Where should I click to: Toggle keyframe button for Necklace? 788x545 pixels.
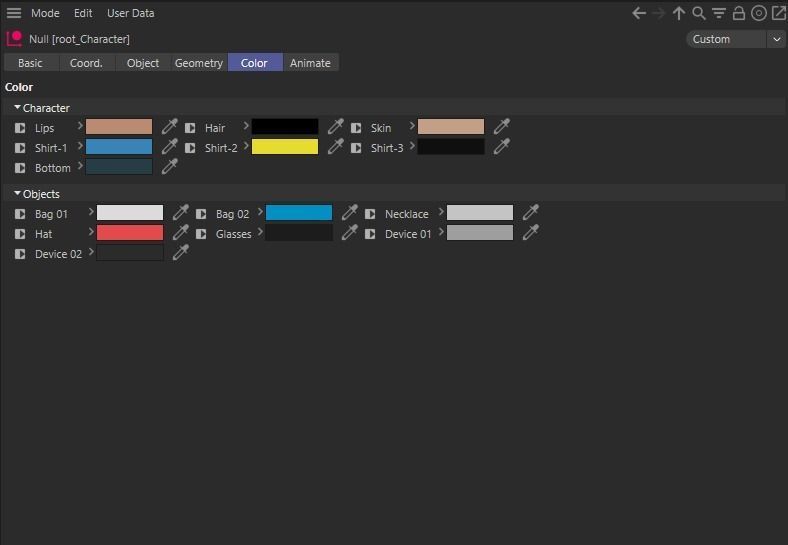coord(370,214)
